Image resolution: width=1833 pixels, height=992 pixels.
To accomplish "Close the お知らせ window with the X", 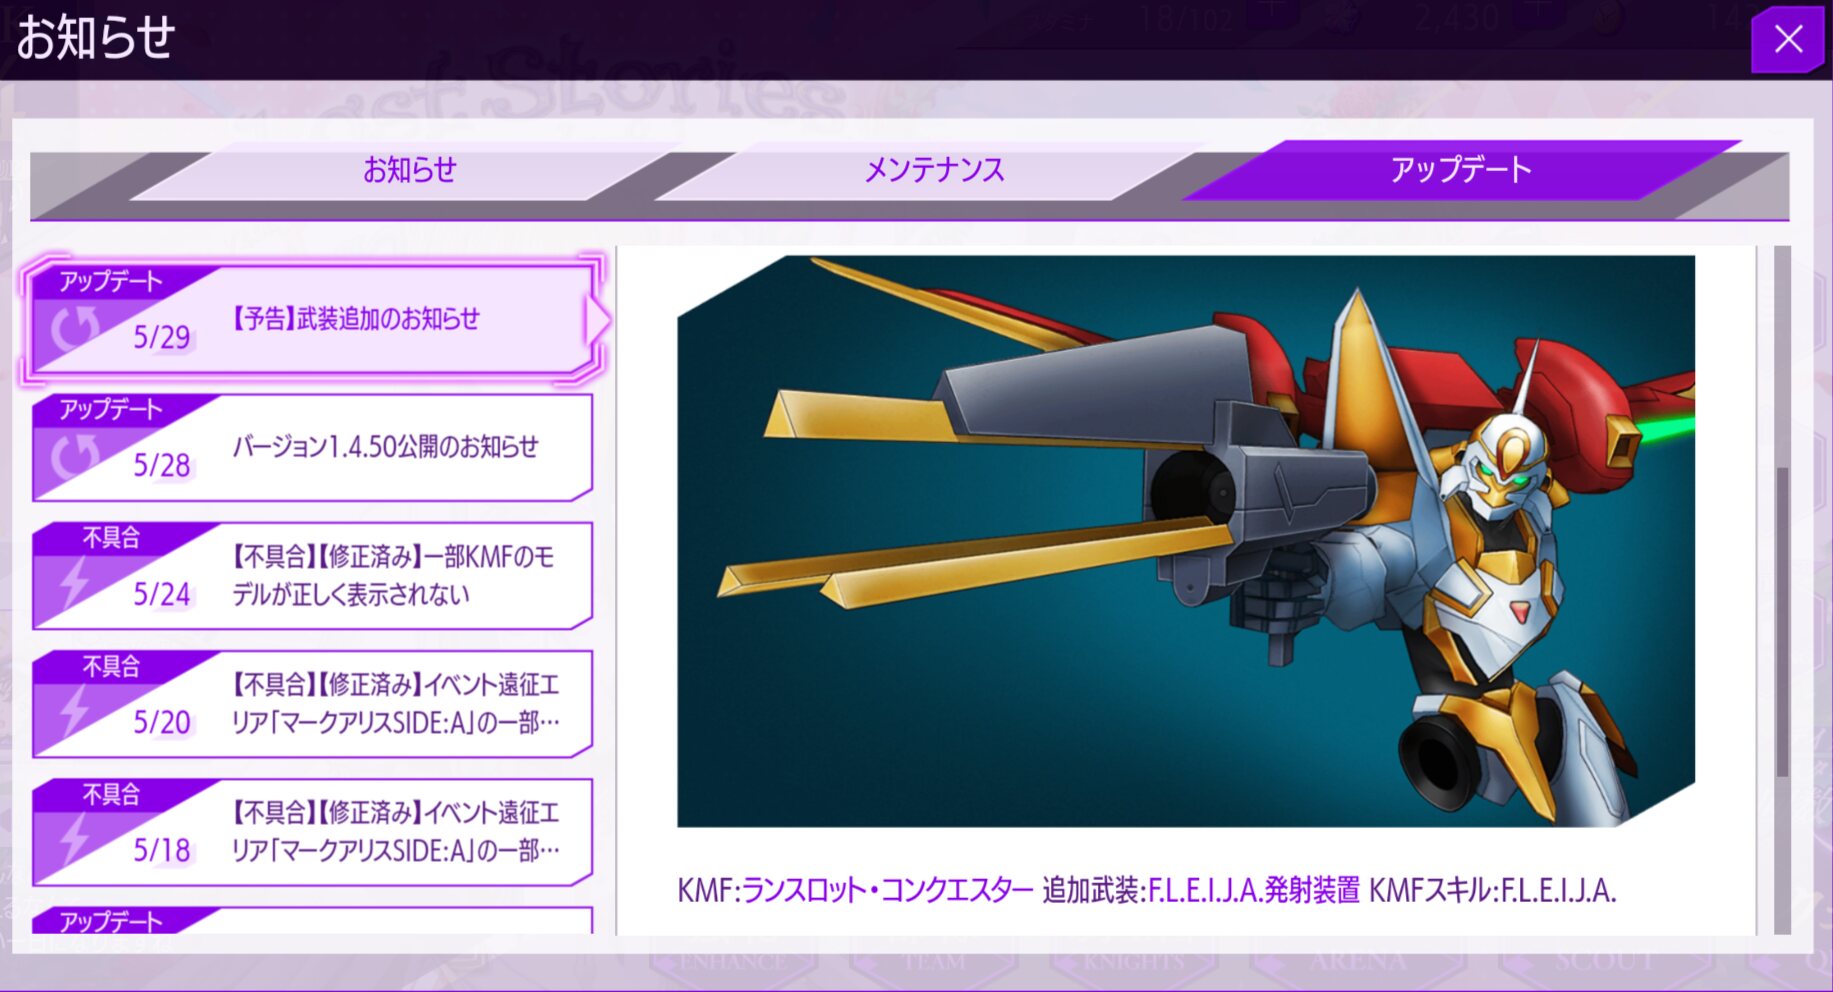I will [1787, 40].
